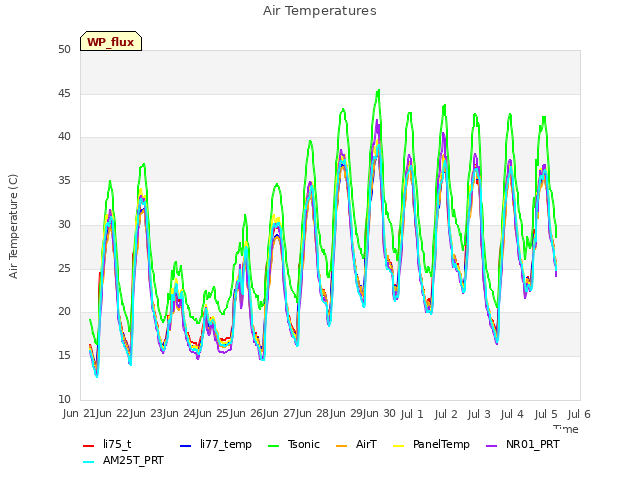The width and height of the screenshot is (640, 480).
Task: Toggle the li75_t legend entry
Action: click(x=107, y=444)
